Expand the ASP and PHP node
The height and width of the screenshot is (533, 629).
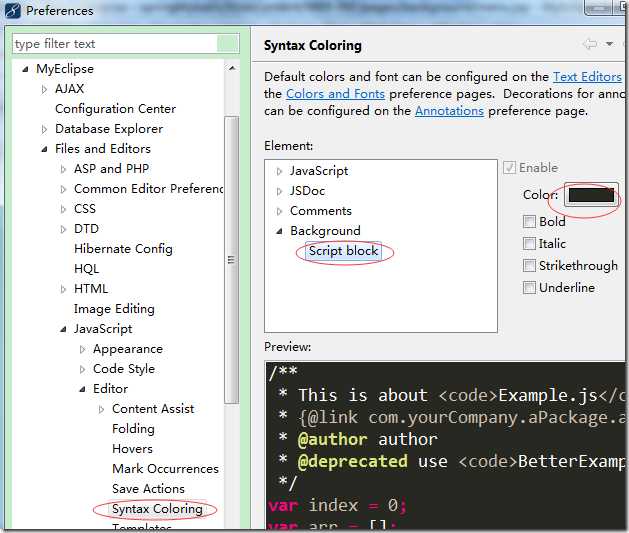click(x=63, y=169)
